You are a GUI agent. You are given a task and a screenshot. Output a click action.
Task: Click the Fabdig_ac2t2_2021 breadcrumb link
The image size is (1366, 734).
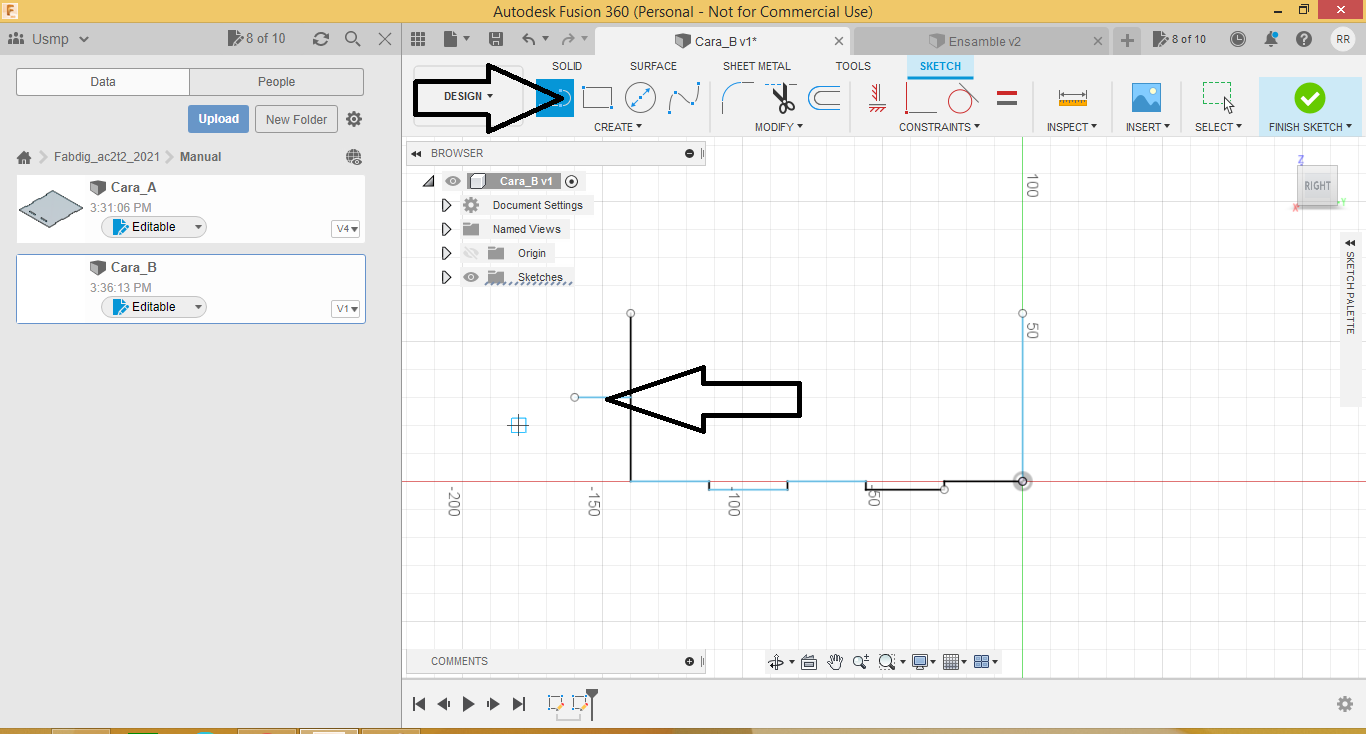pos(107,157)
